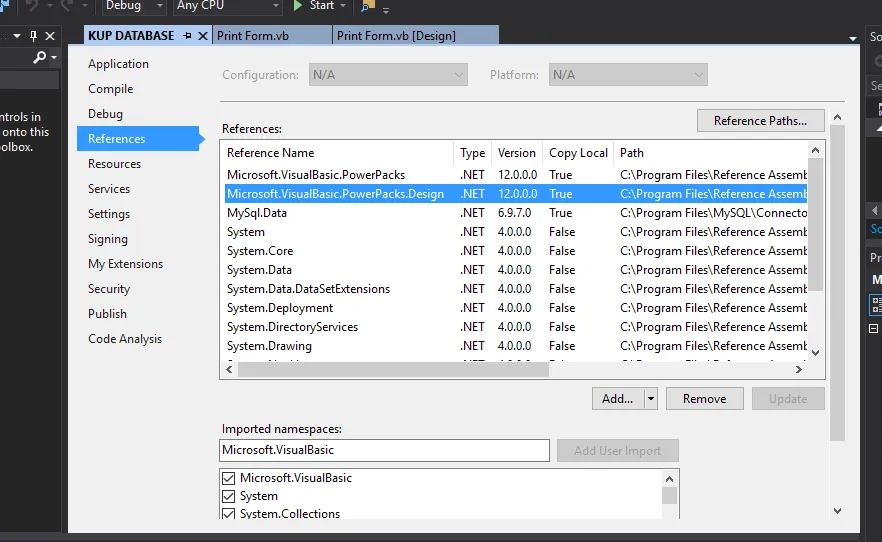
Task: Click the references list horizontal scrollbar thumb
Action: 393,369
